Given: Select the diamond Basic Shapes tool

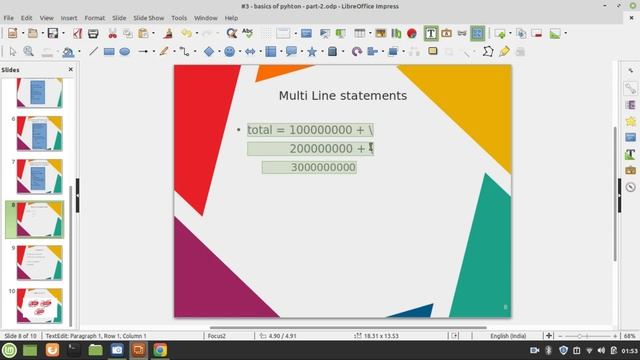Looking at the screenshot, I should tap(209, 51).
